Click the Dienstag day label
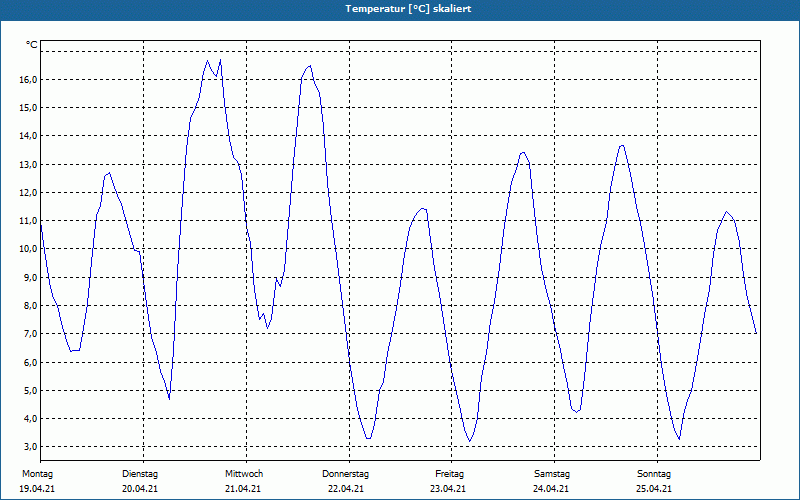The image size is (800, 500). click(140, 474)
